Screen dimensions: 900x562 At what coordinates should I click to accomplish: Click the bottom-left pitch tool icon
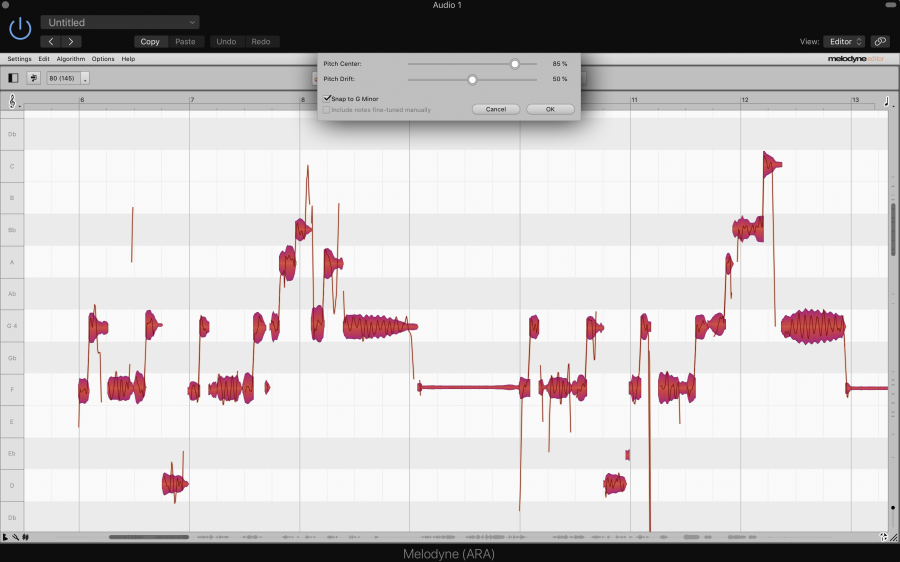click(x=15, y=537)
